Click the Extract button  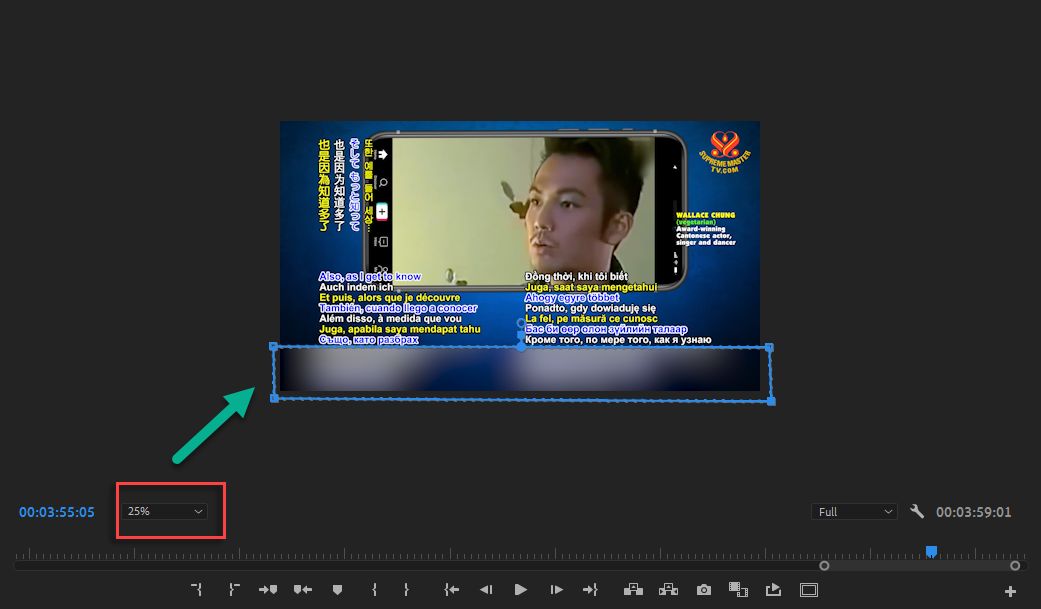point(669,589)
